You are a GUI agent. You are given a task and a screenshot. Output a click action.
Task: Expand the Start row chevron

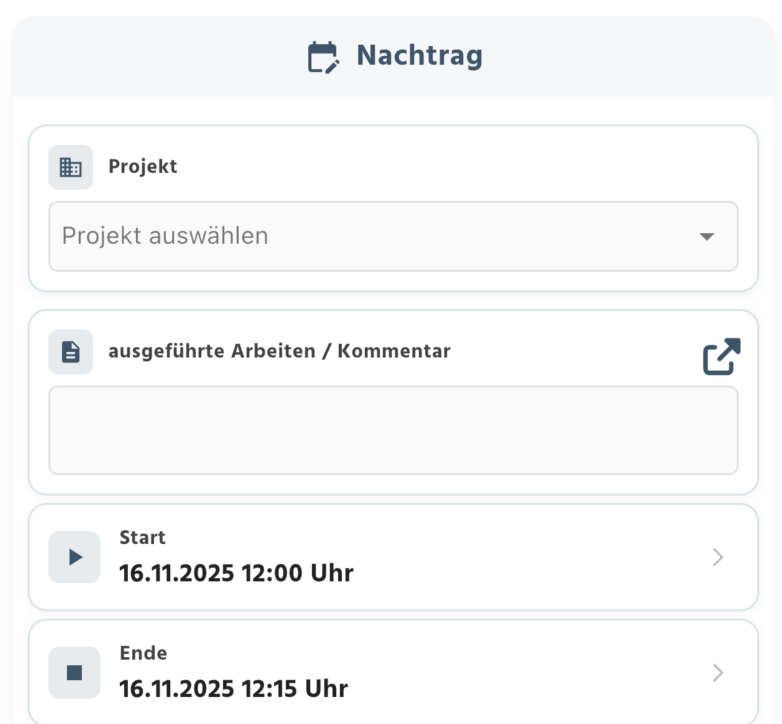pos(717,557)
